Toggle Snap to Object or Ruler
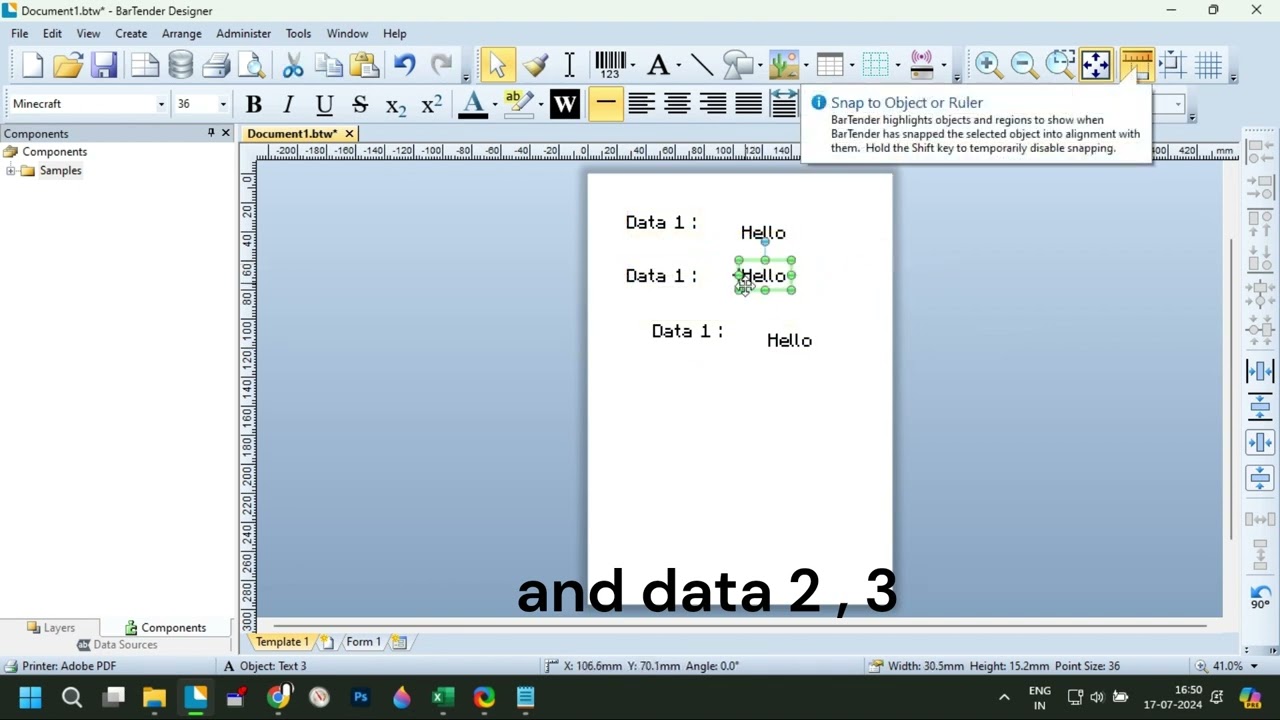Viewport: 1280px width, 720px height. point(1136,65)
